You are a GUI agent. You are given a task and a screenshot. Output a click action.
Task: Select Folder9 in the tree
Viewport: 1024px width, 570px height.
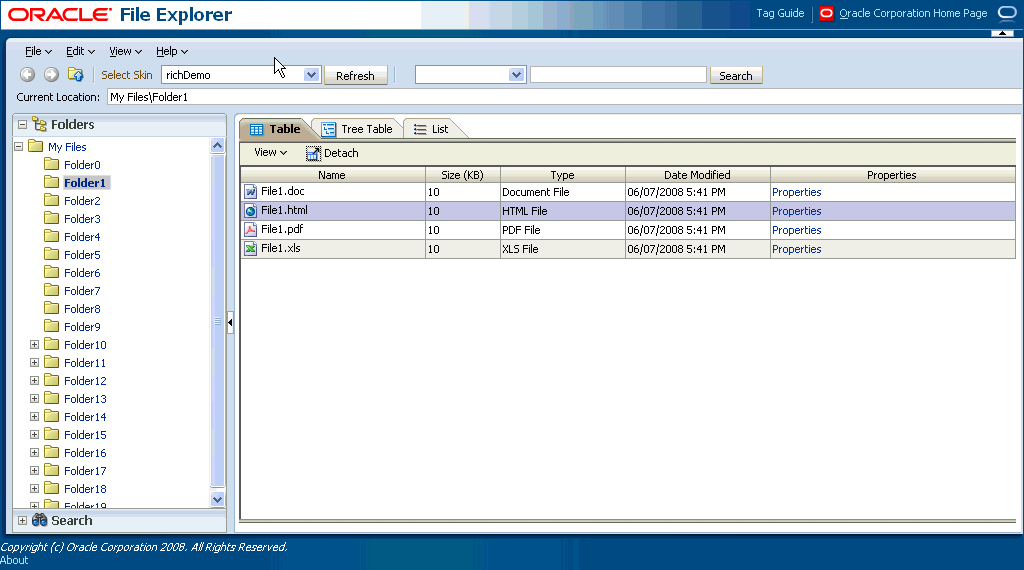point(82,326)
